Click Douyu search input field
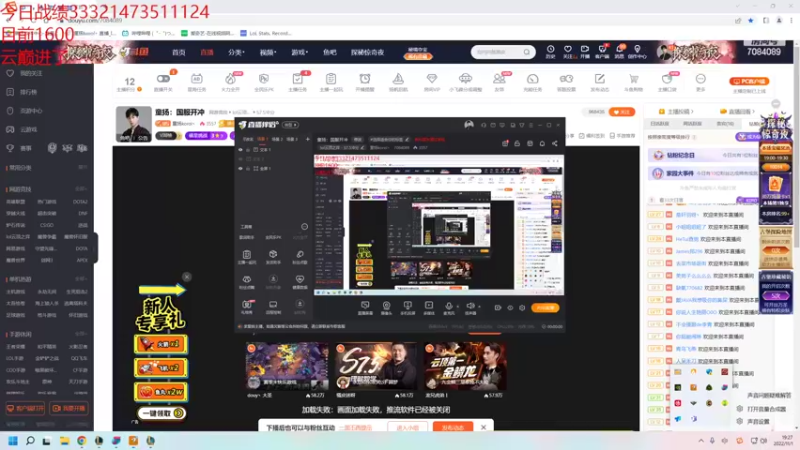Screen dimensions: 800x450 497,52
